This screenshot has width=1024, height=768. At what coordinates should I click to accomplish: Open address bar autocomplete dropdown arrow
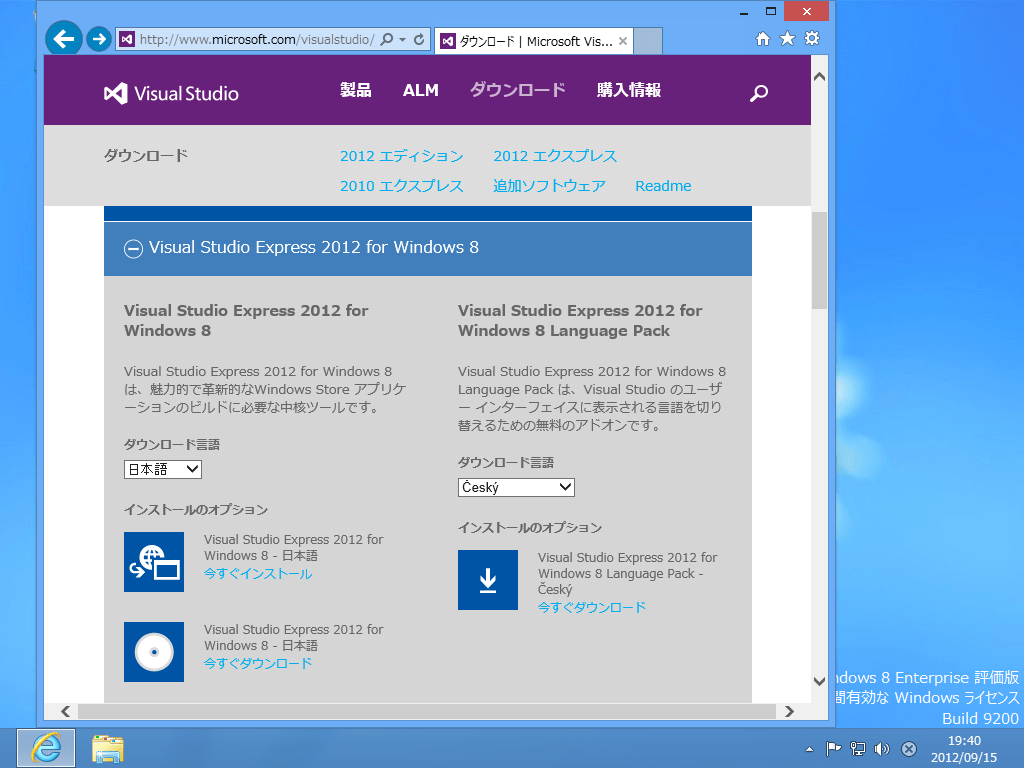tap(403, 39)
